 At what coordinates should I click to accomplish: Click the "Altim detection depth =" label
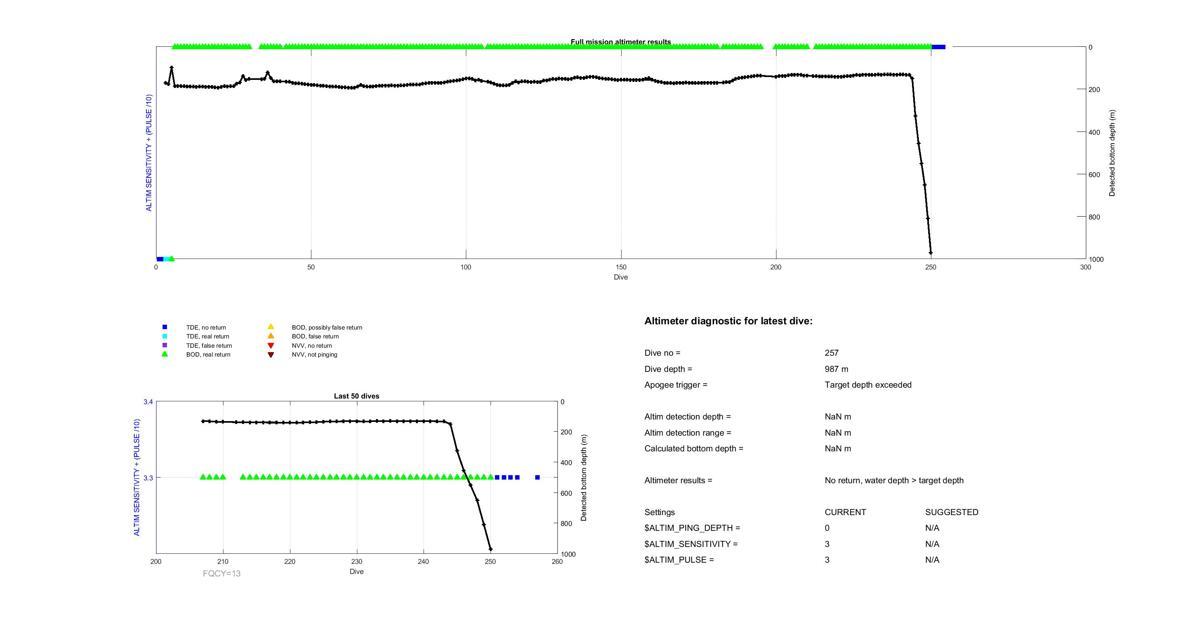pyautogui.click(x=688, y=417)
